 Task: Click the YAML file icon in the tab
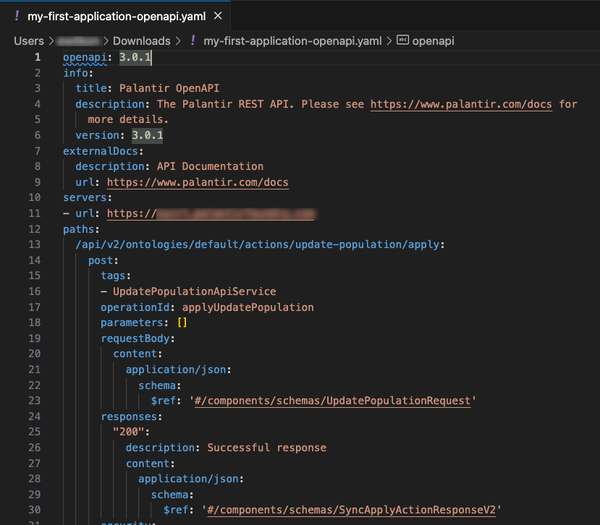point(16,16)
